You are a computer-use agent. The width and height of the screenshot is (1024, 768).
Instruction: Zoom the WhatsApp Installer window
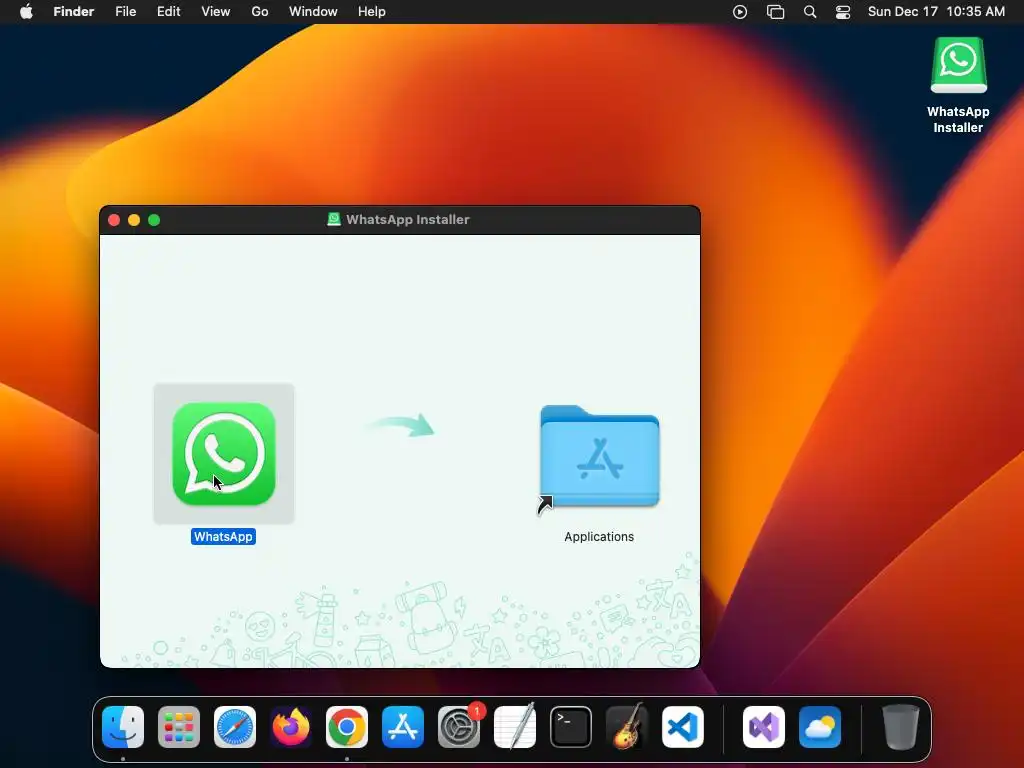(x=154, y=220)
